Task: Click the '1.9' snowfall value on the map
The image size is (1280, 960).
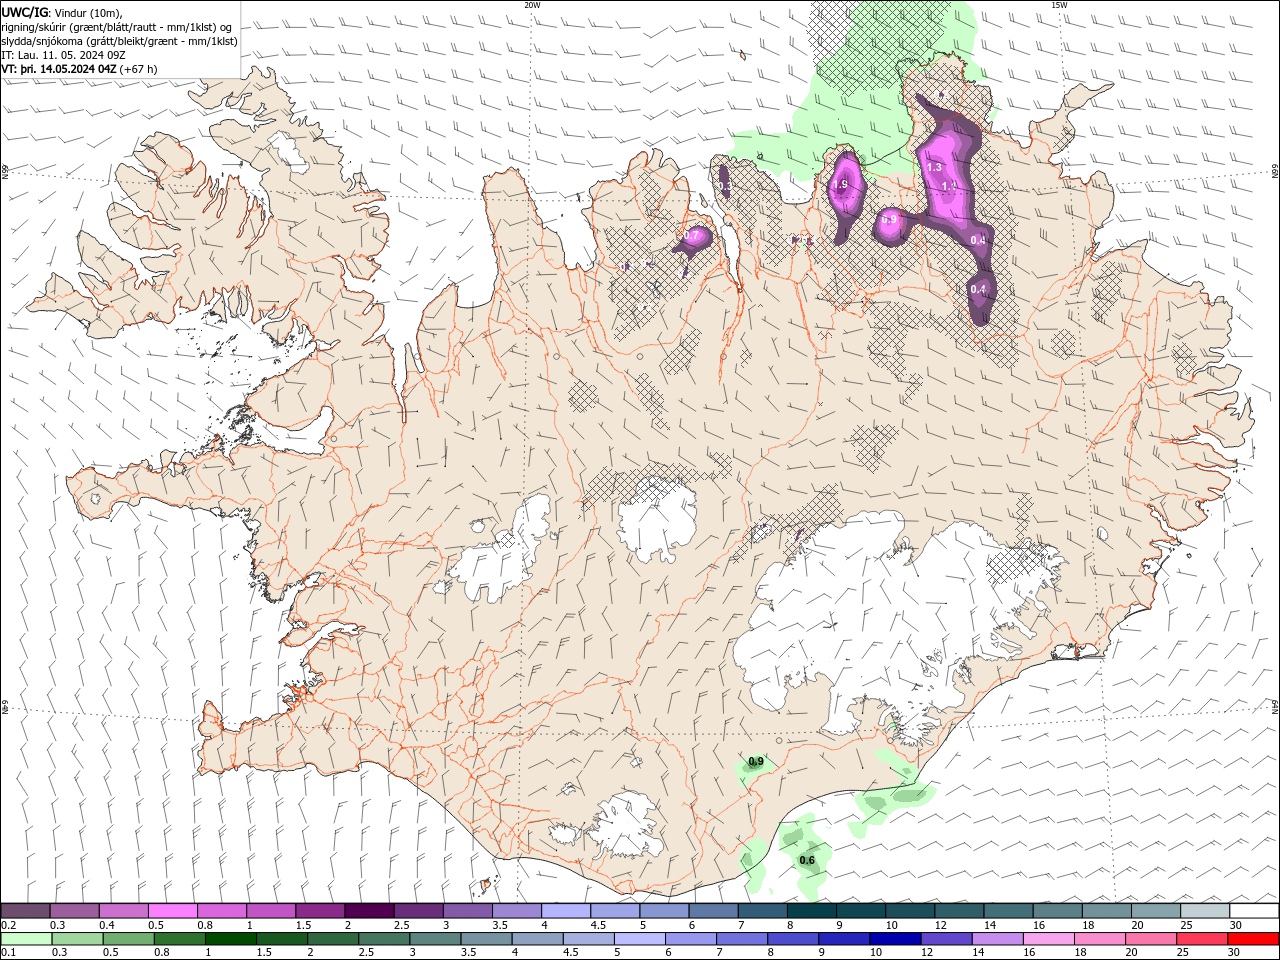Action: click(841, 185)
